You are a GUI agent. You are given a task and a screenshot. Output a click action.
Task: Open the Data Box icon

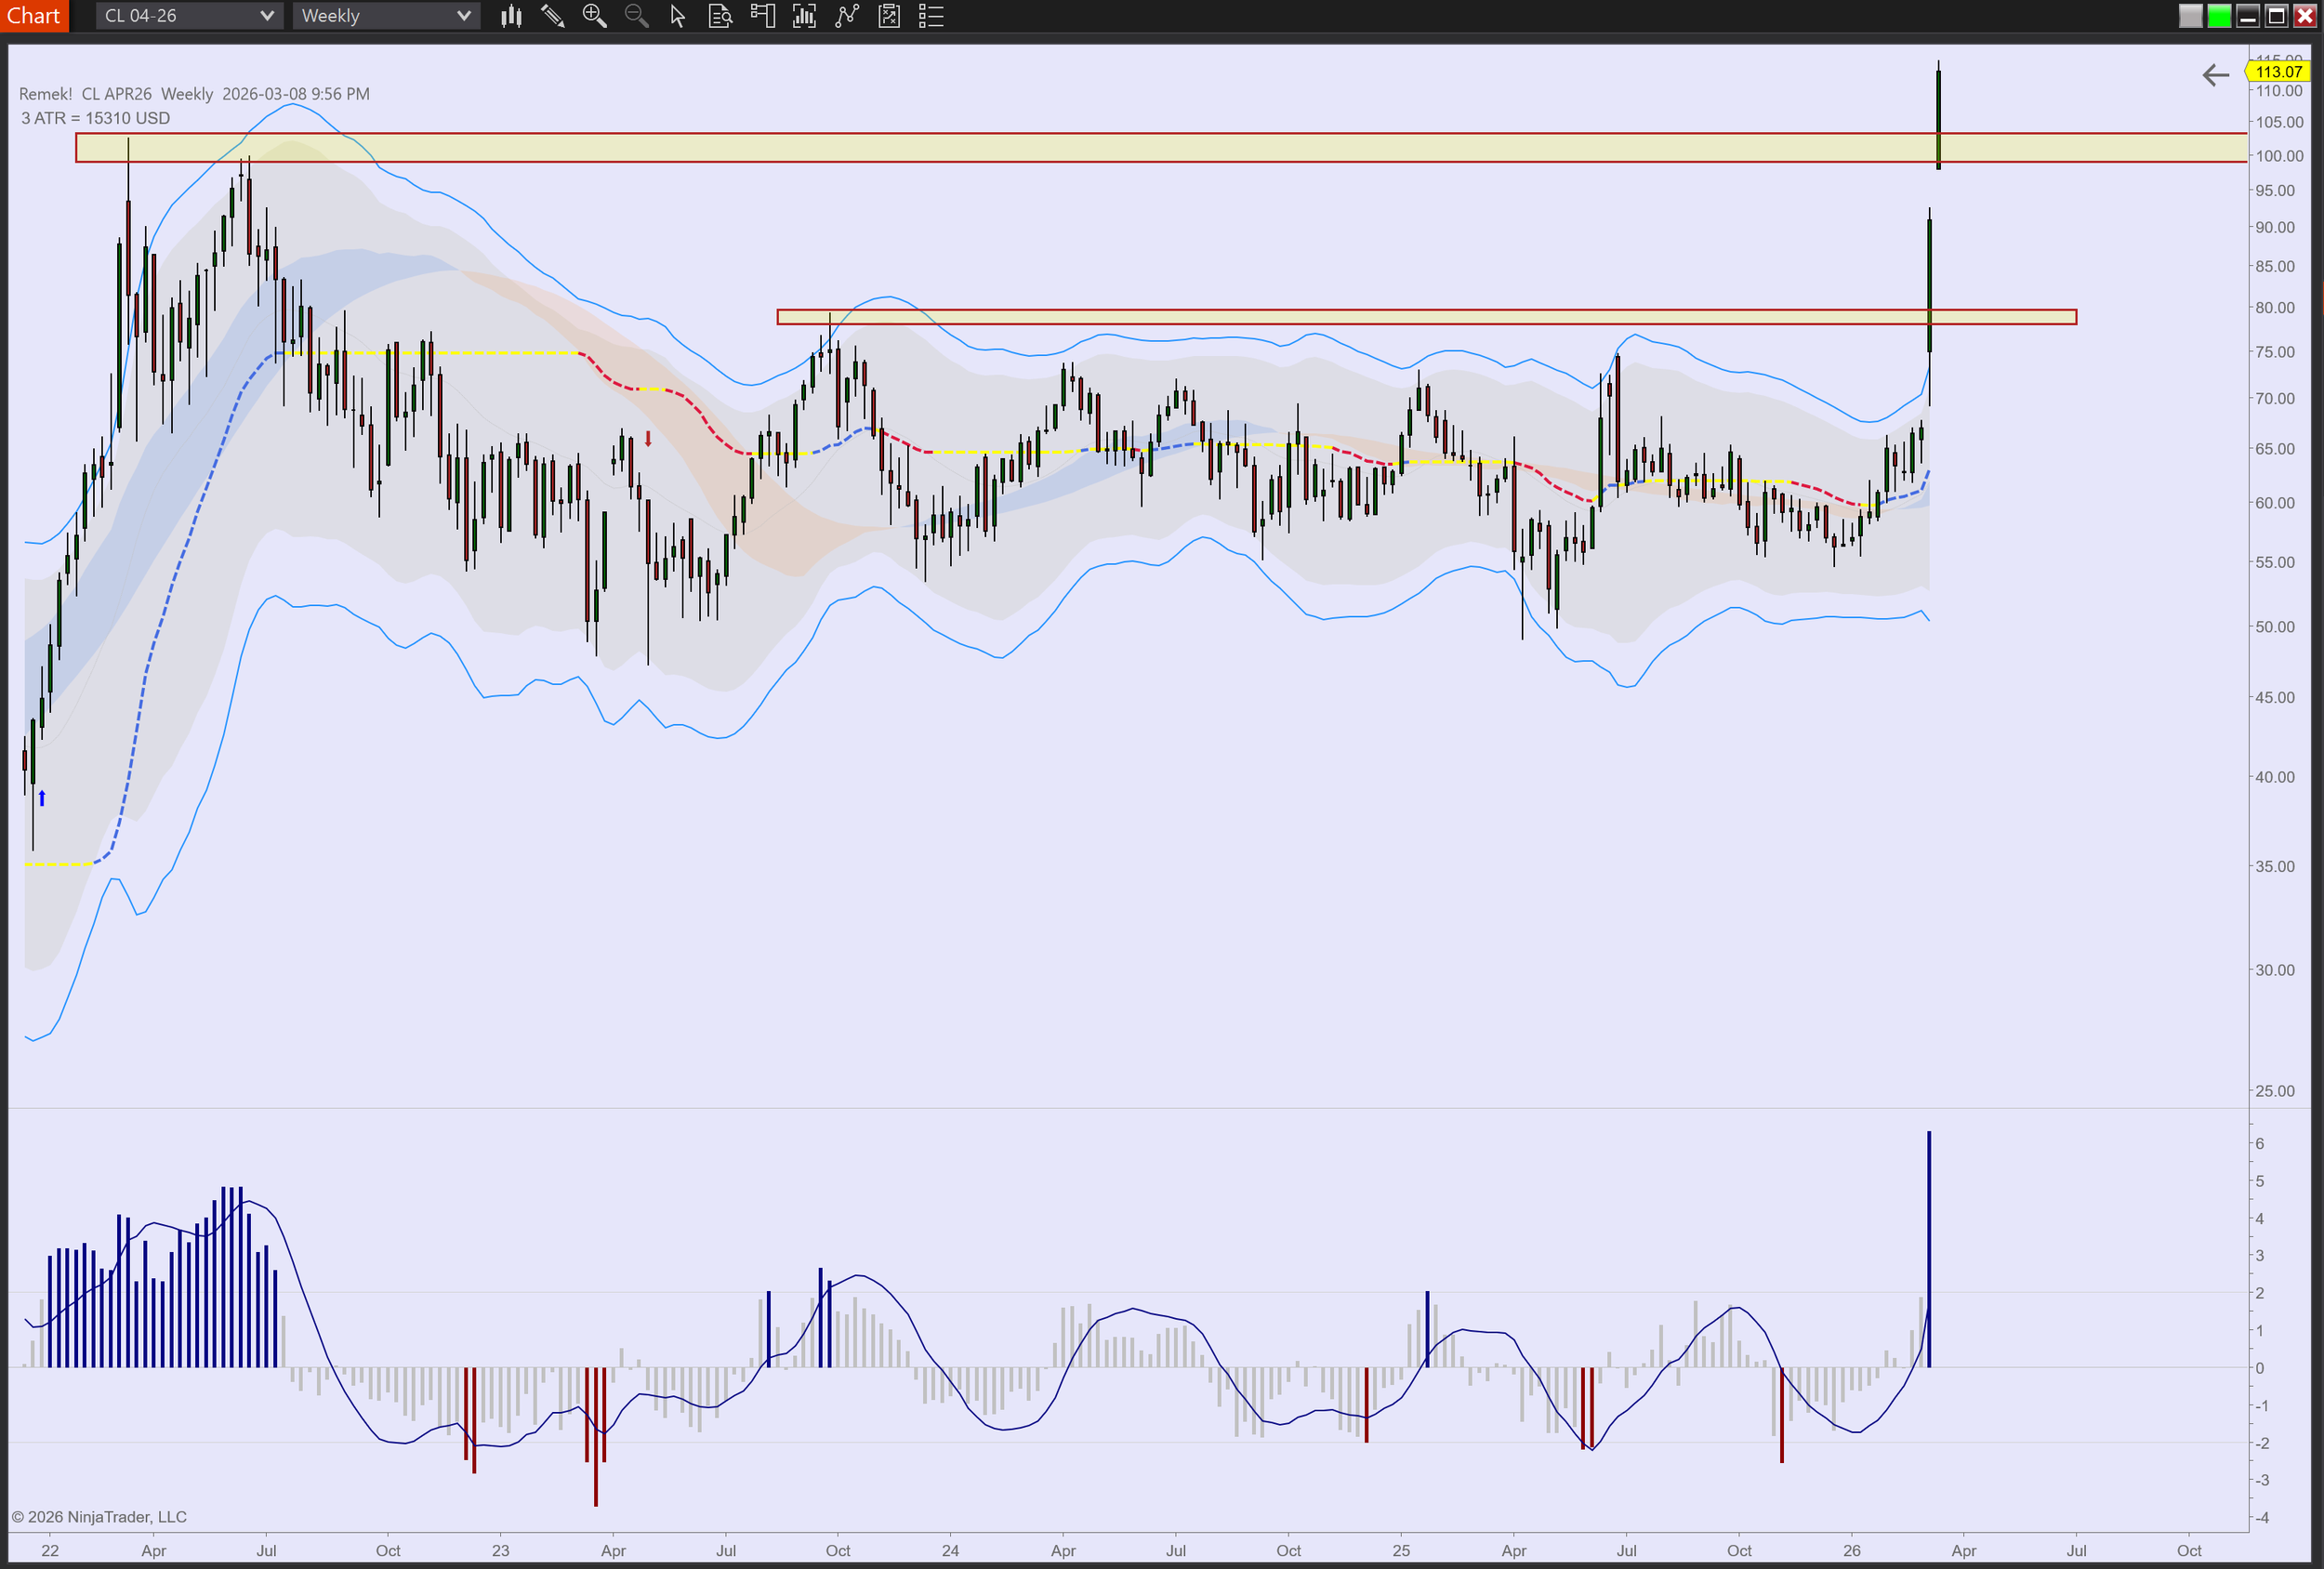[720, 16]
